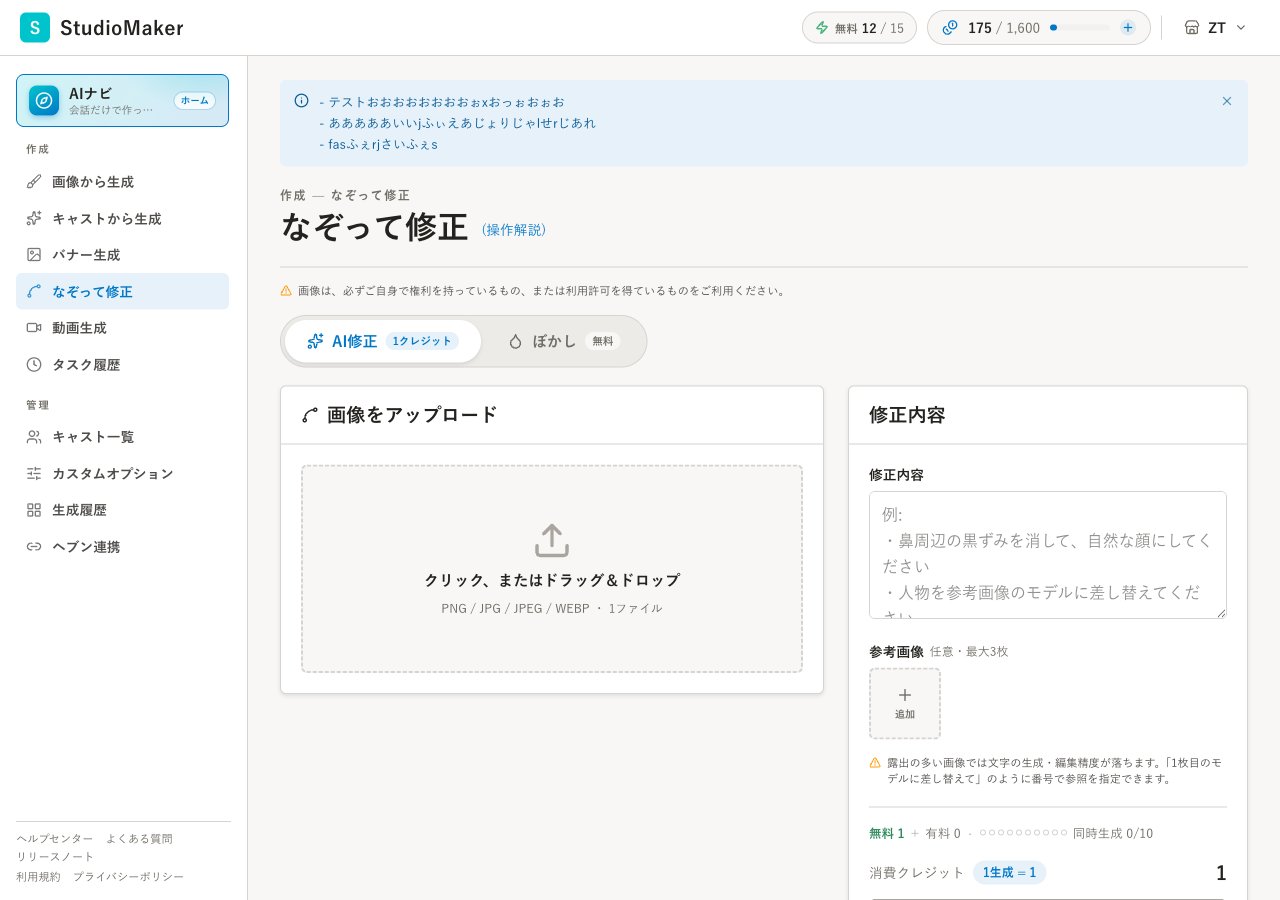Click the link icon beside ヘブン連携
Image resolution: width=1280 pixels, height=900 pixels.
point(34,546)
